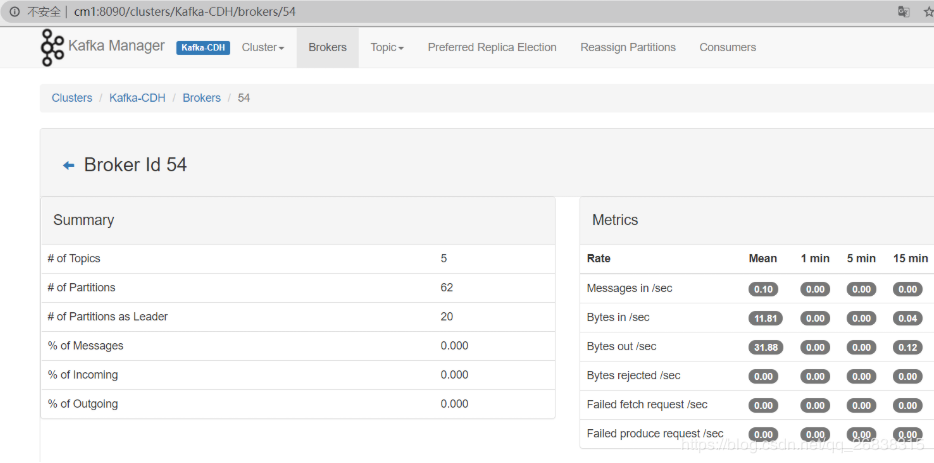Image resolution: width=934 pixels, height=463 pixels.
Task: Click the 0.04 Bytes in 15 min badge
Action: 908,319
